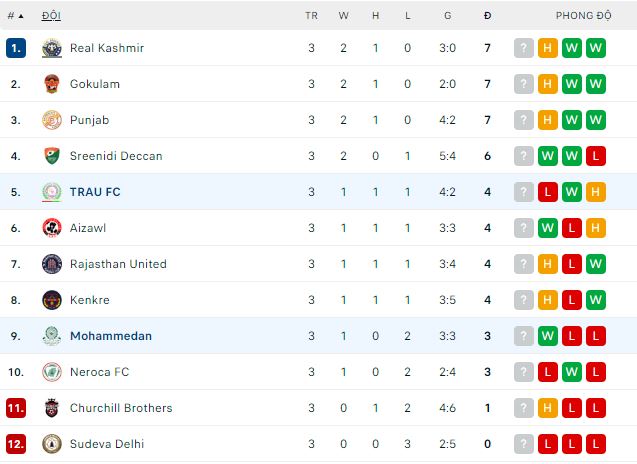Click Real Kashmir's question mark form badge
This screenshot has height=464, width=637.
[524, 48]
